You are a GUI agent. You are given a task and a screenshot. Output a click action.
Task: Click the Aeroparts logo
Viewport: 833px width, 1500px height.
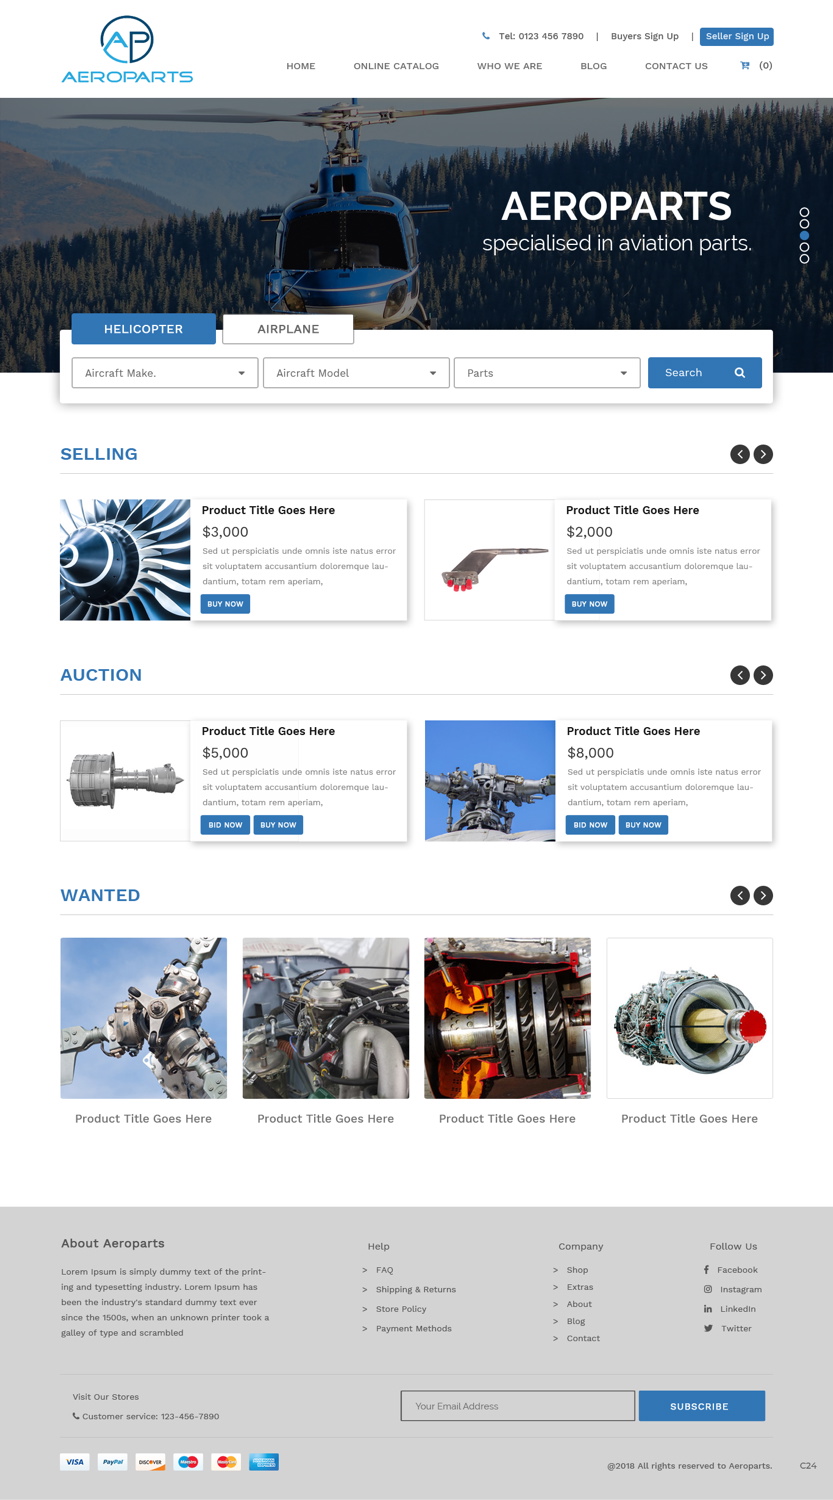[x=127, y=49]
